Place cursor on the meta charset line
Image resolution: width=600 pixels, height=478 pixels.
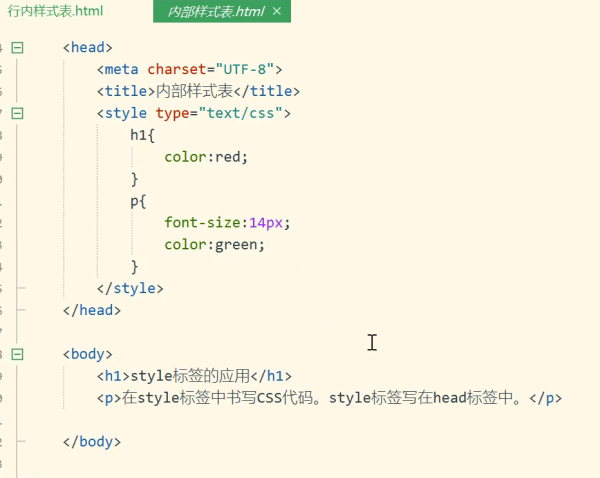tap(190, 69)
